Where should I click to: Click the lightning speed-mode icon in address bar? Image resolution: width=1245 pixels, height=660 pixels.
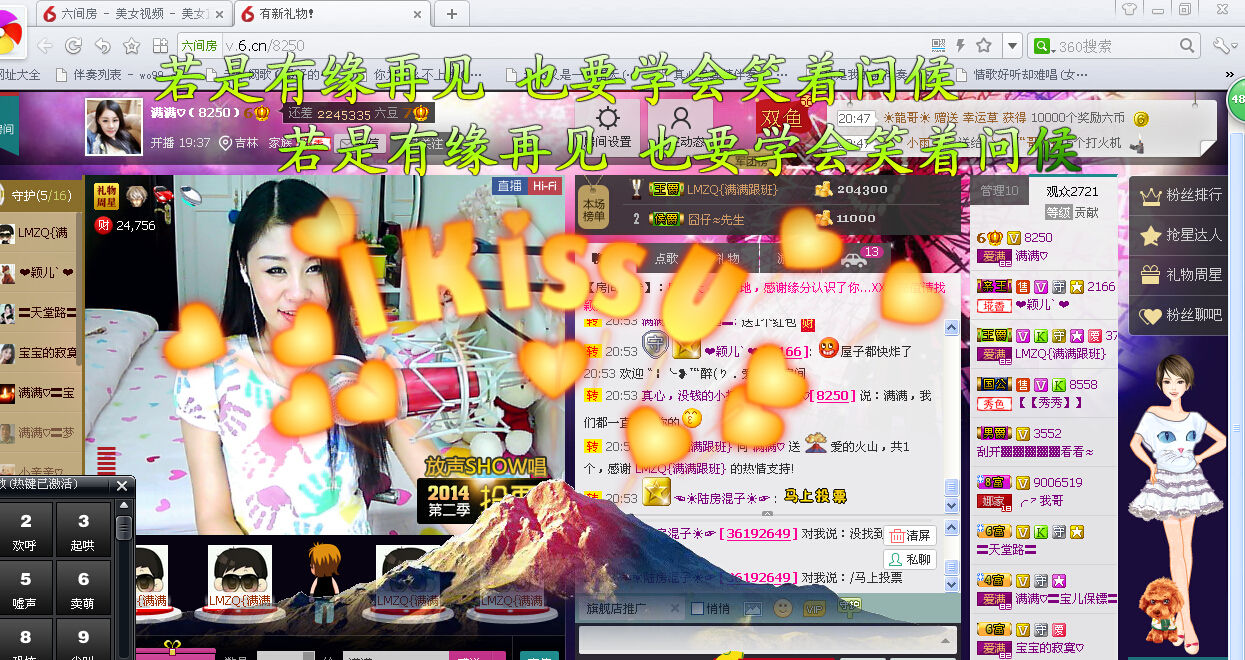tap(961, 45)
